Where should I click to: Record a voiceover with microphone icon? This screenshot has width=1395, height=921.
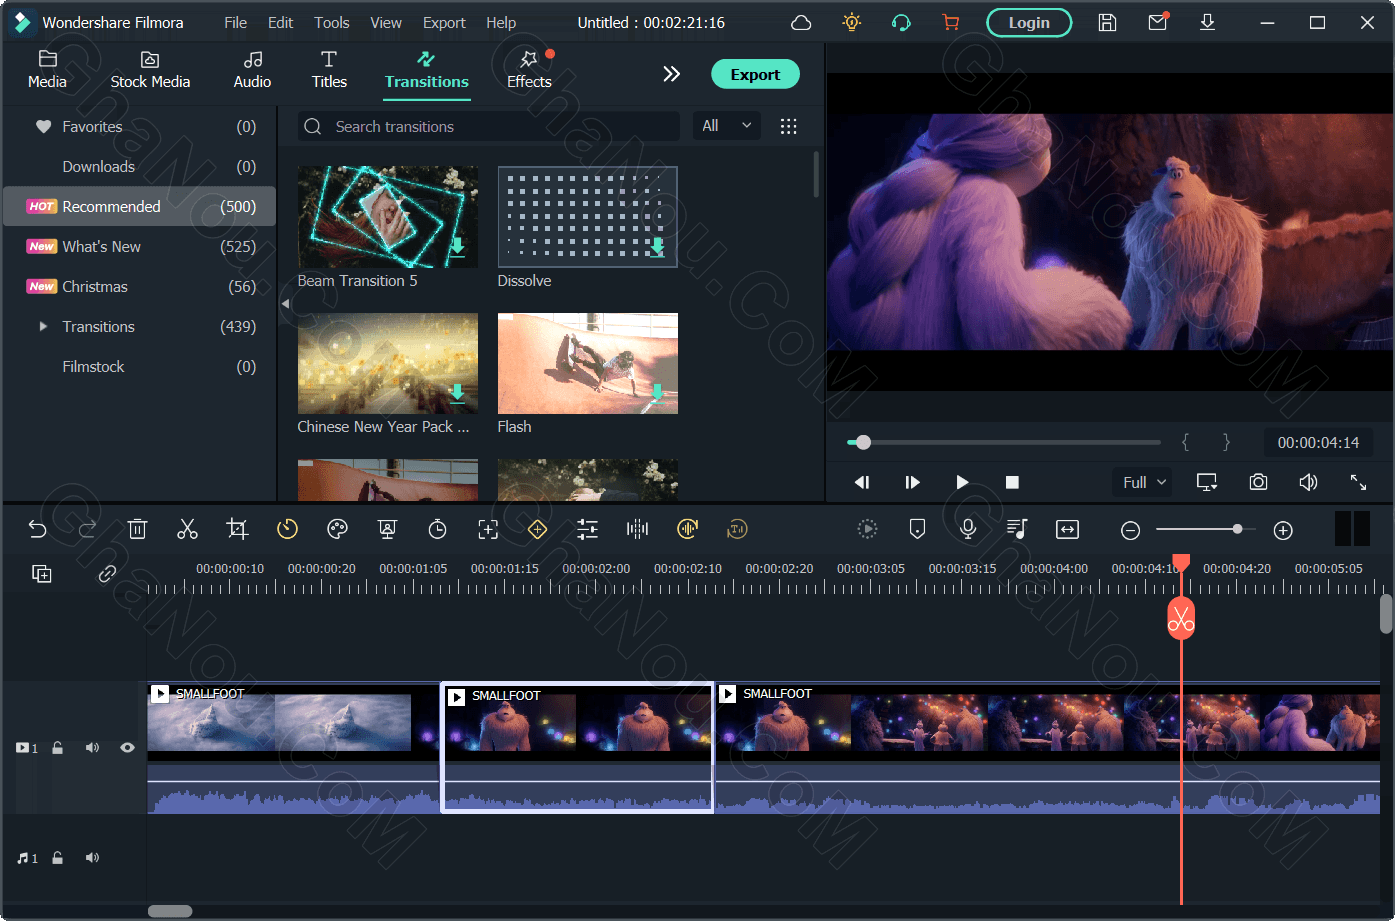[x=967, y=530]
